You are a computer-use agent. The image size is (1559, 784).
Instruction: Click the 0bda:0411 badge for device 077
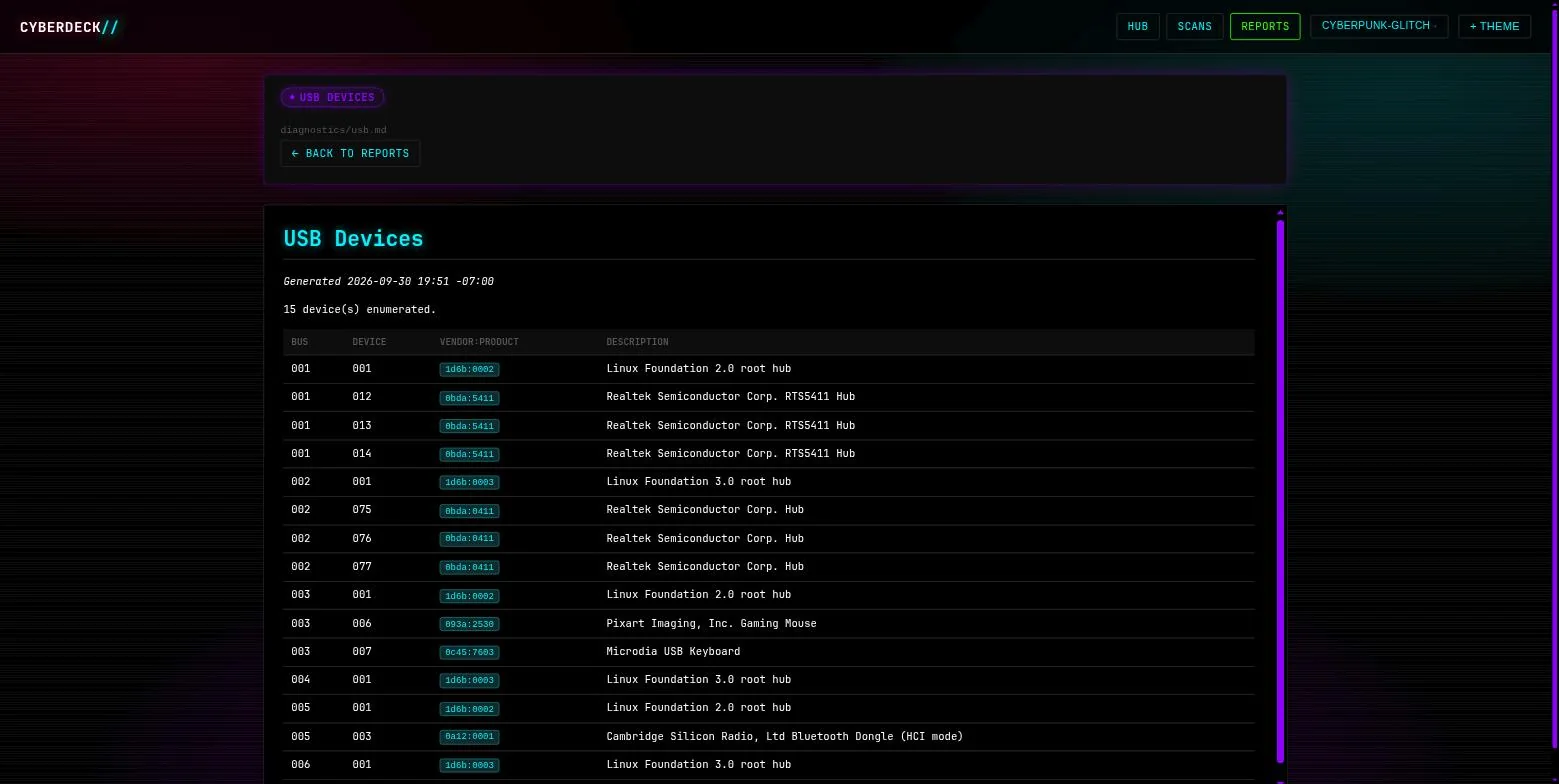469,567
